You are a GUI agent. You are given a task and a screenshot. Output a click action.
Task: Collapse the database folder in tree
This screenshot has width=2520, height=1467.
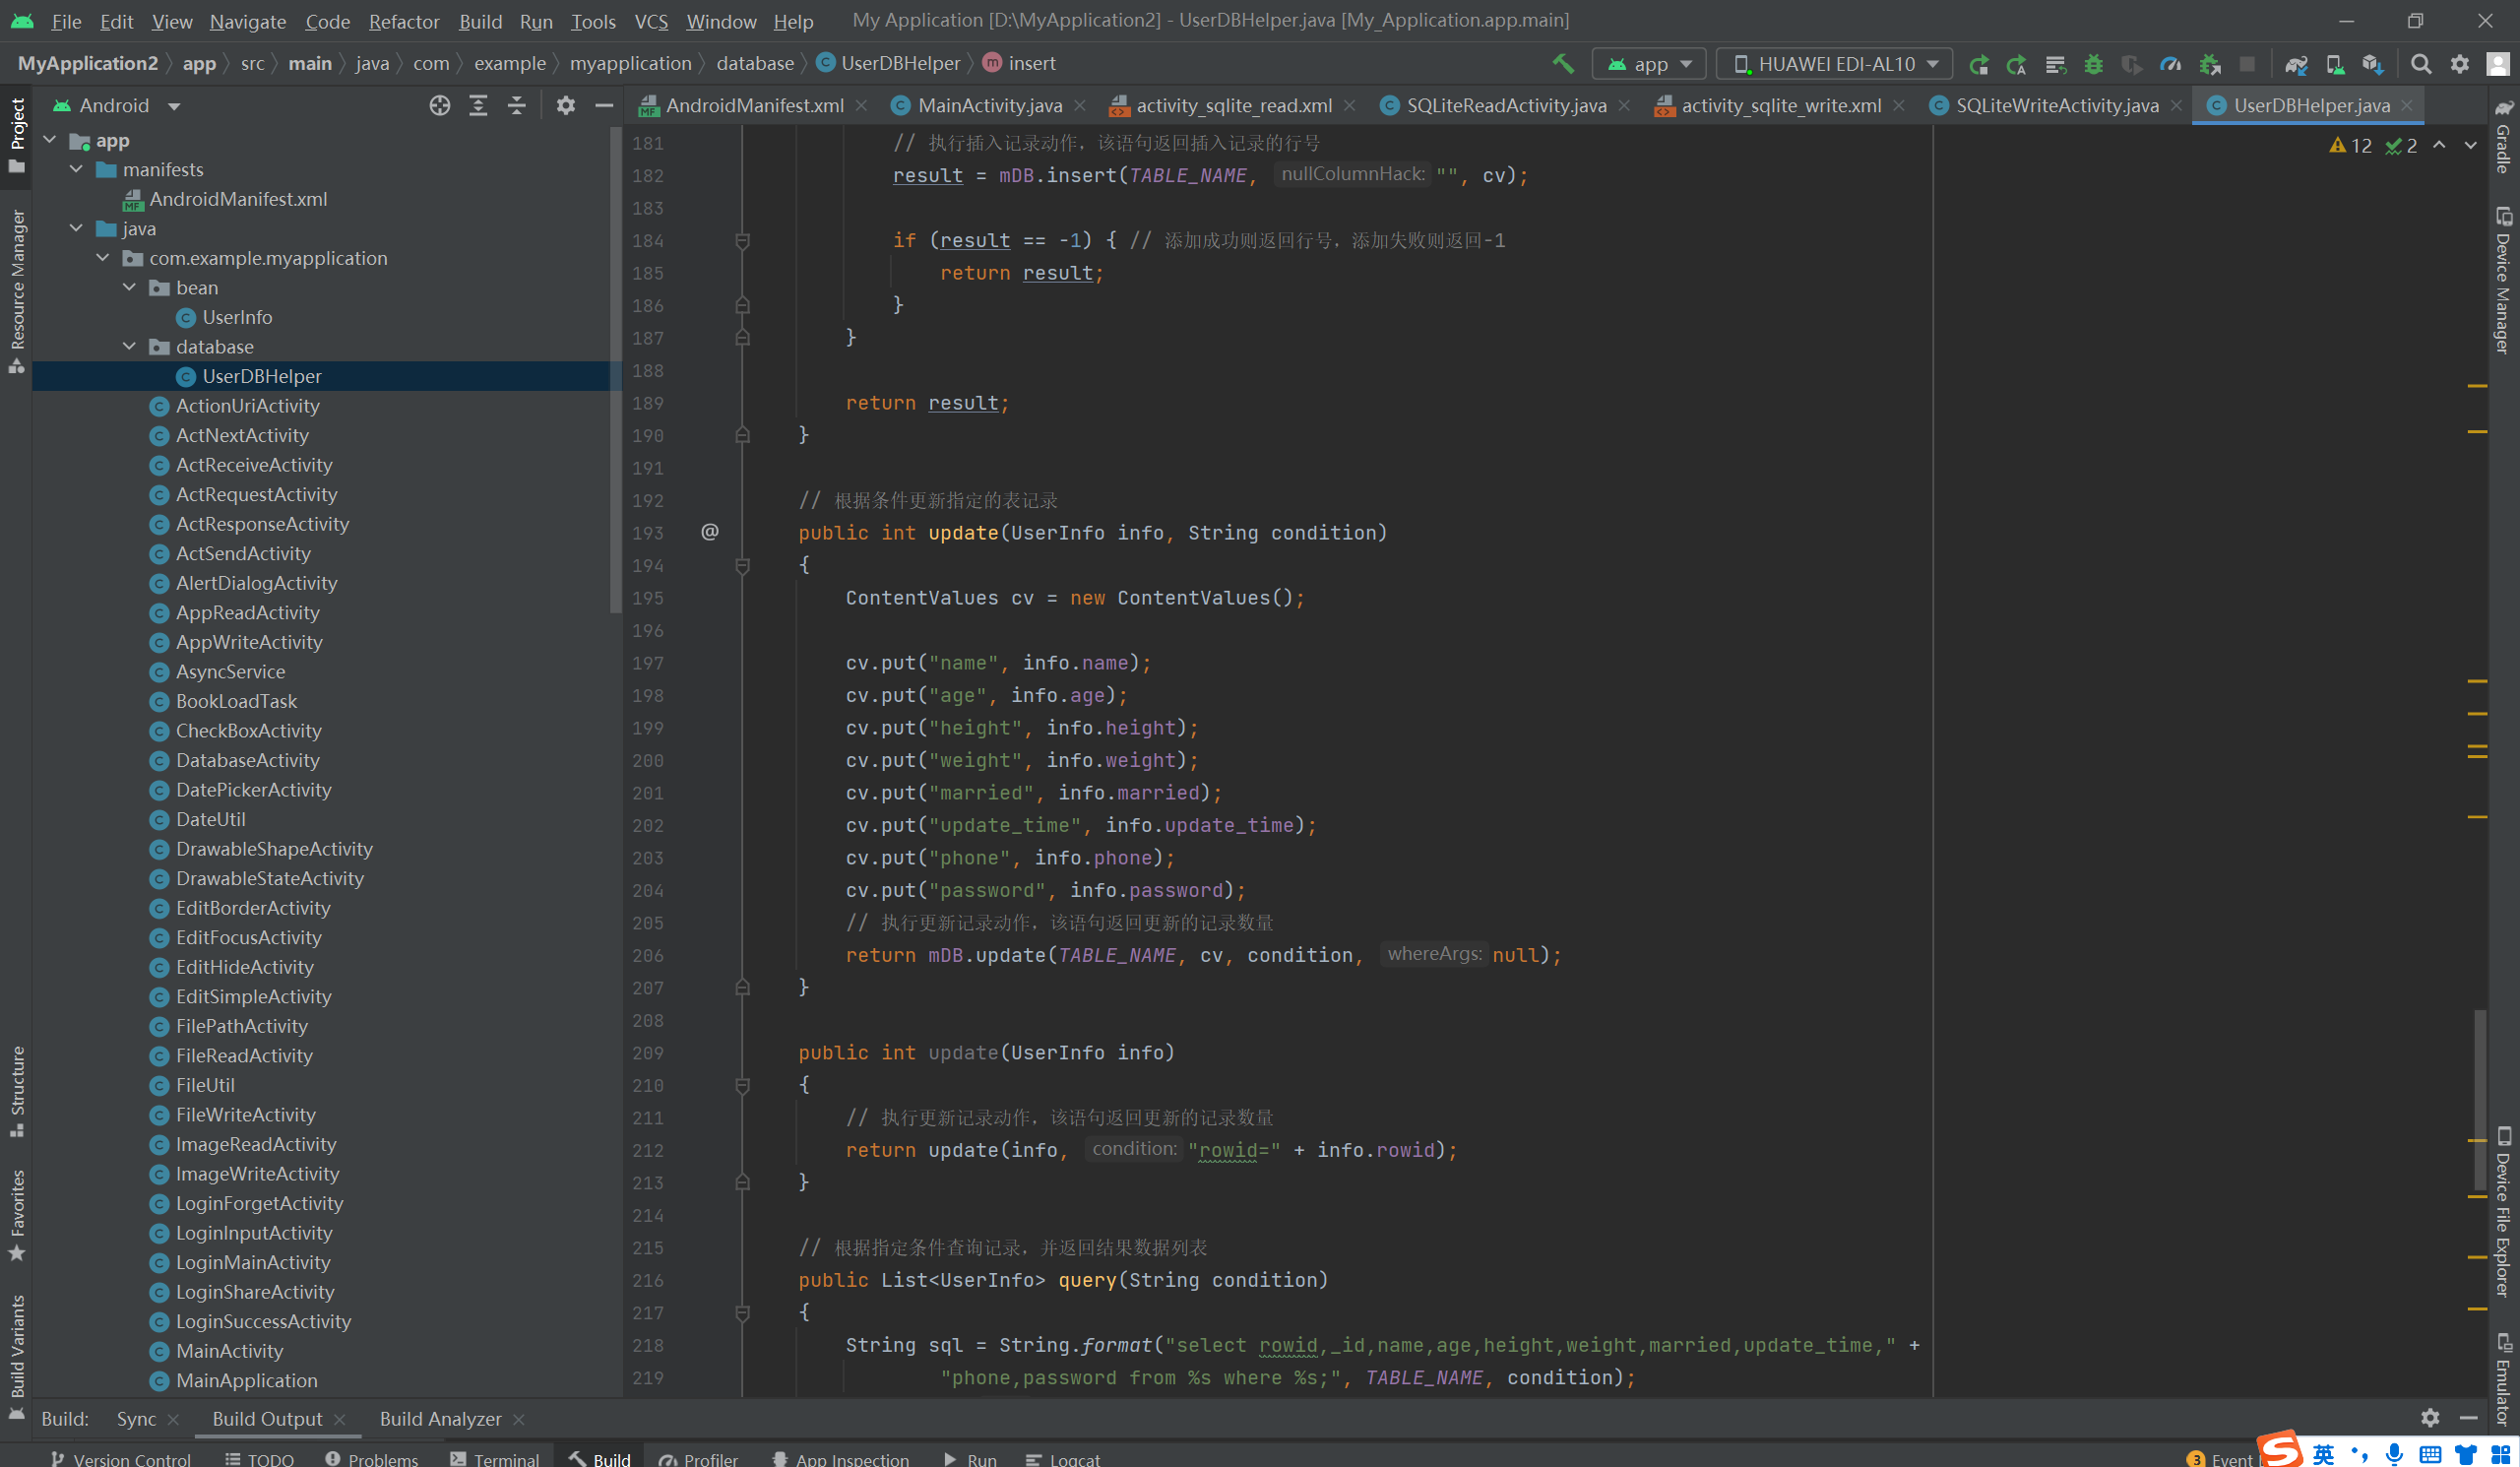(130, 347)
